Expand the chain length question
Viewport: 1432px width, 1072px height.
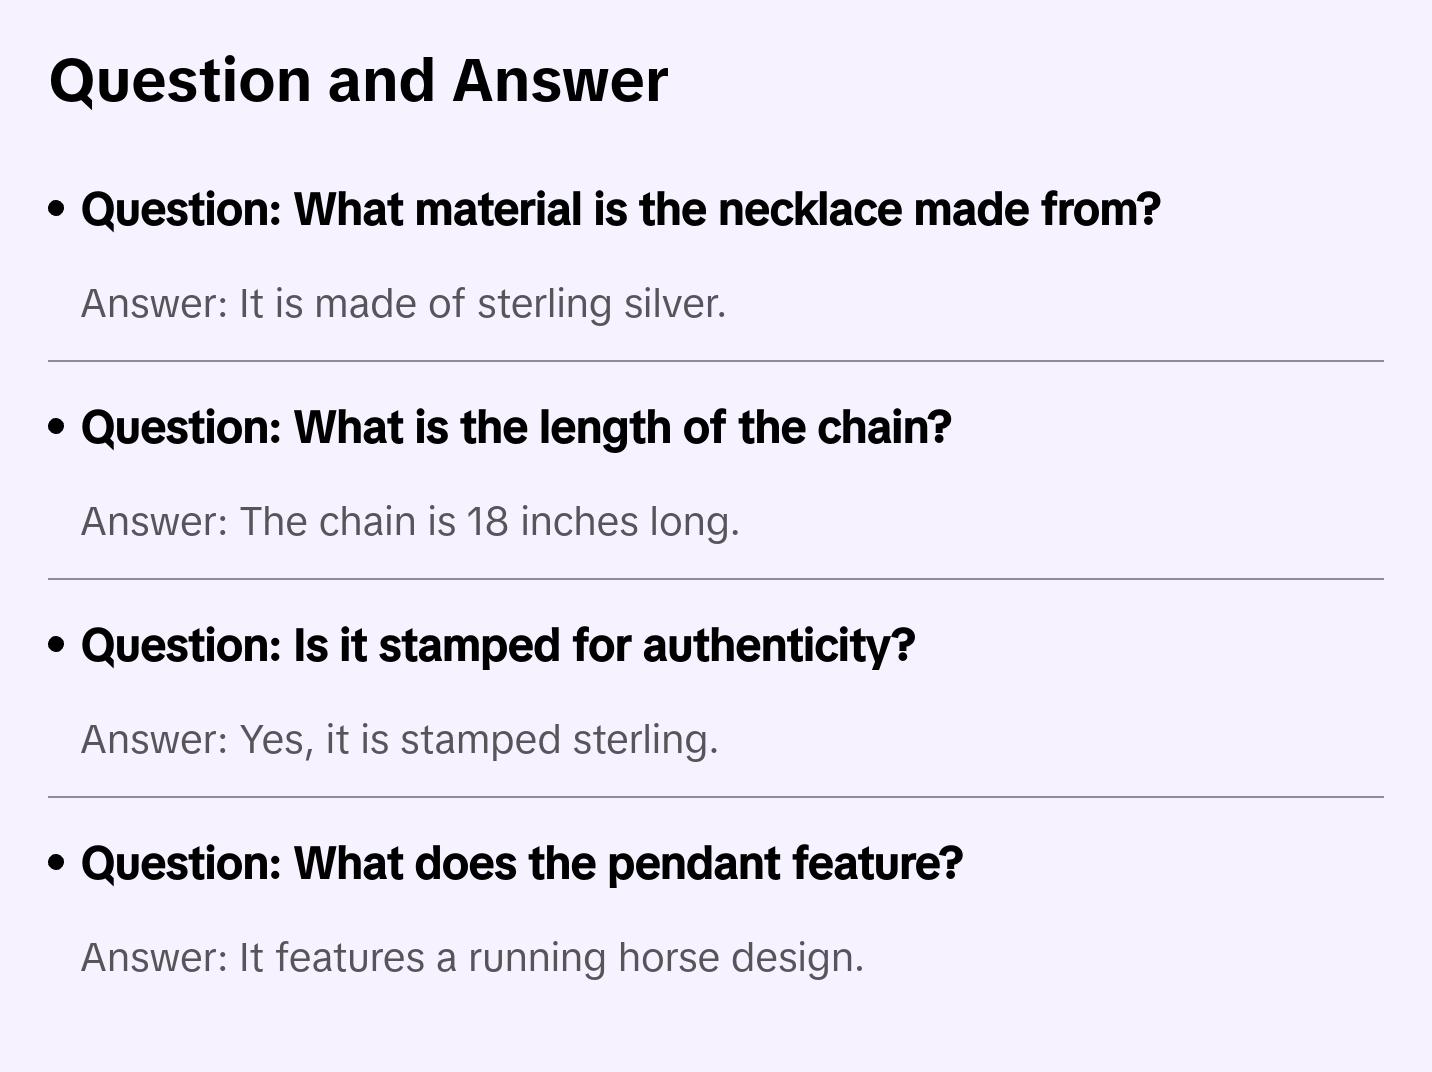(516, 428)
